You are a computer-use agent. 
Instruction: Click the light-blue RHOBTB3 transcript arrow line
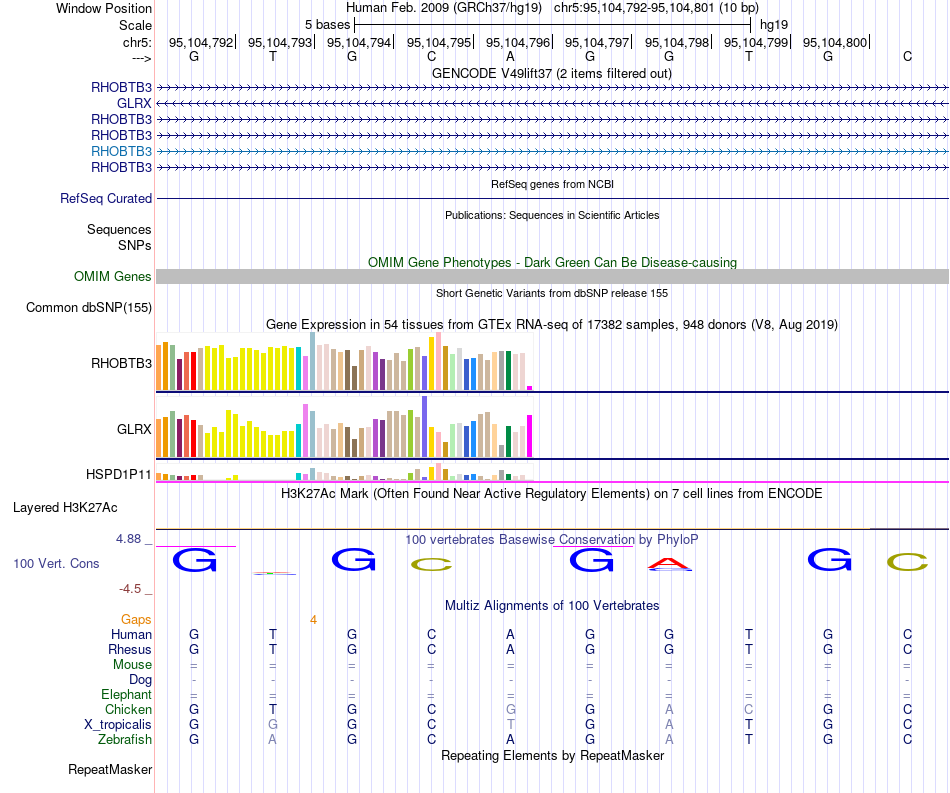click(552, 151)
